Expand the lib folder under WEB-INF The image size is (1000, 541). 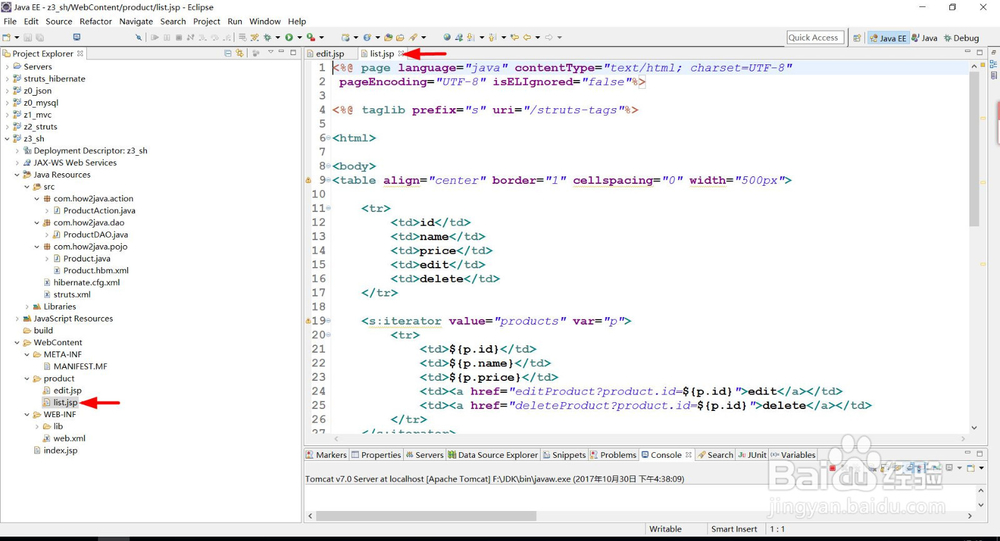tap(37, 427)
